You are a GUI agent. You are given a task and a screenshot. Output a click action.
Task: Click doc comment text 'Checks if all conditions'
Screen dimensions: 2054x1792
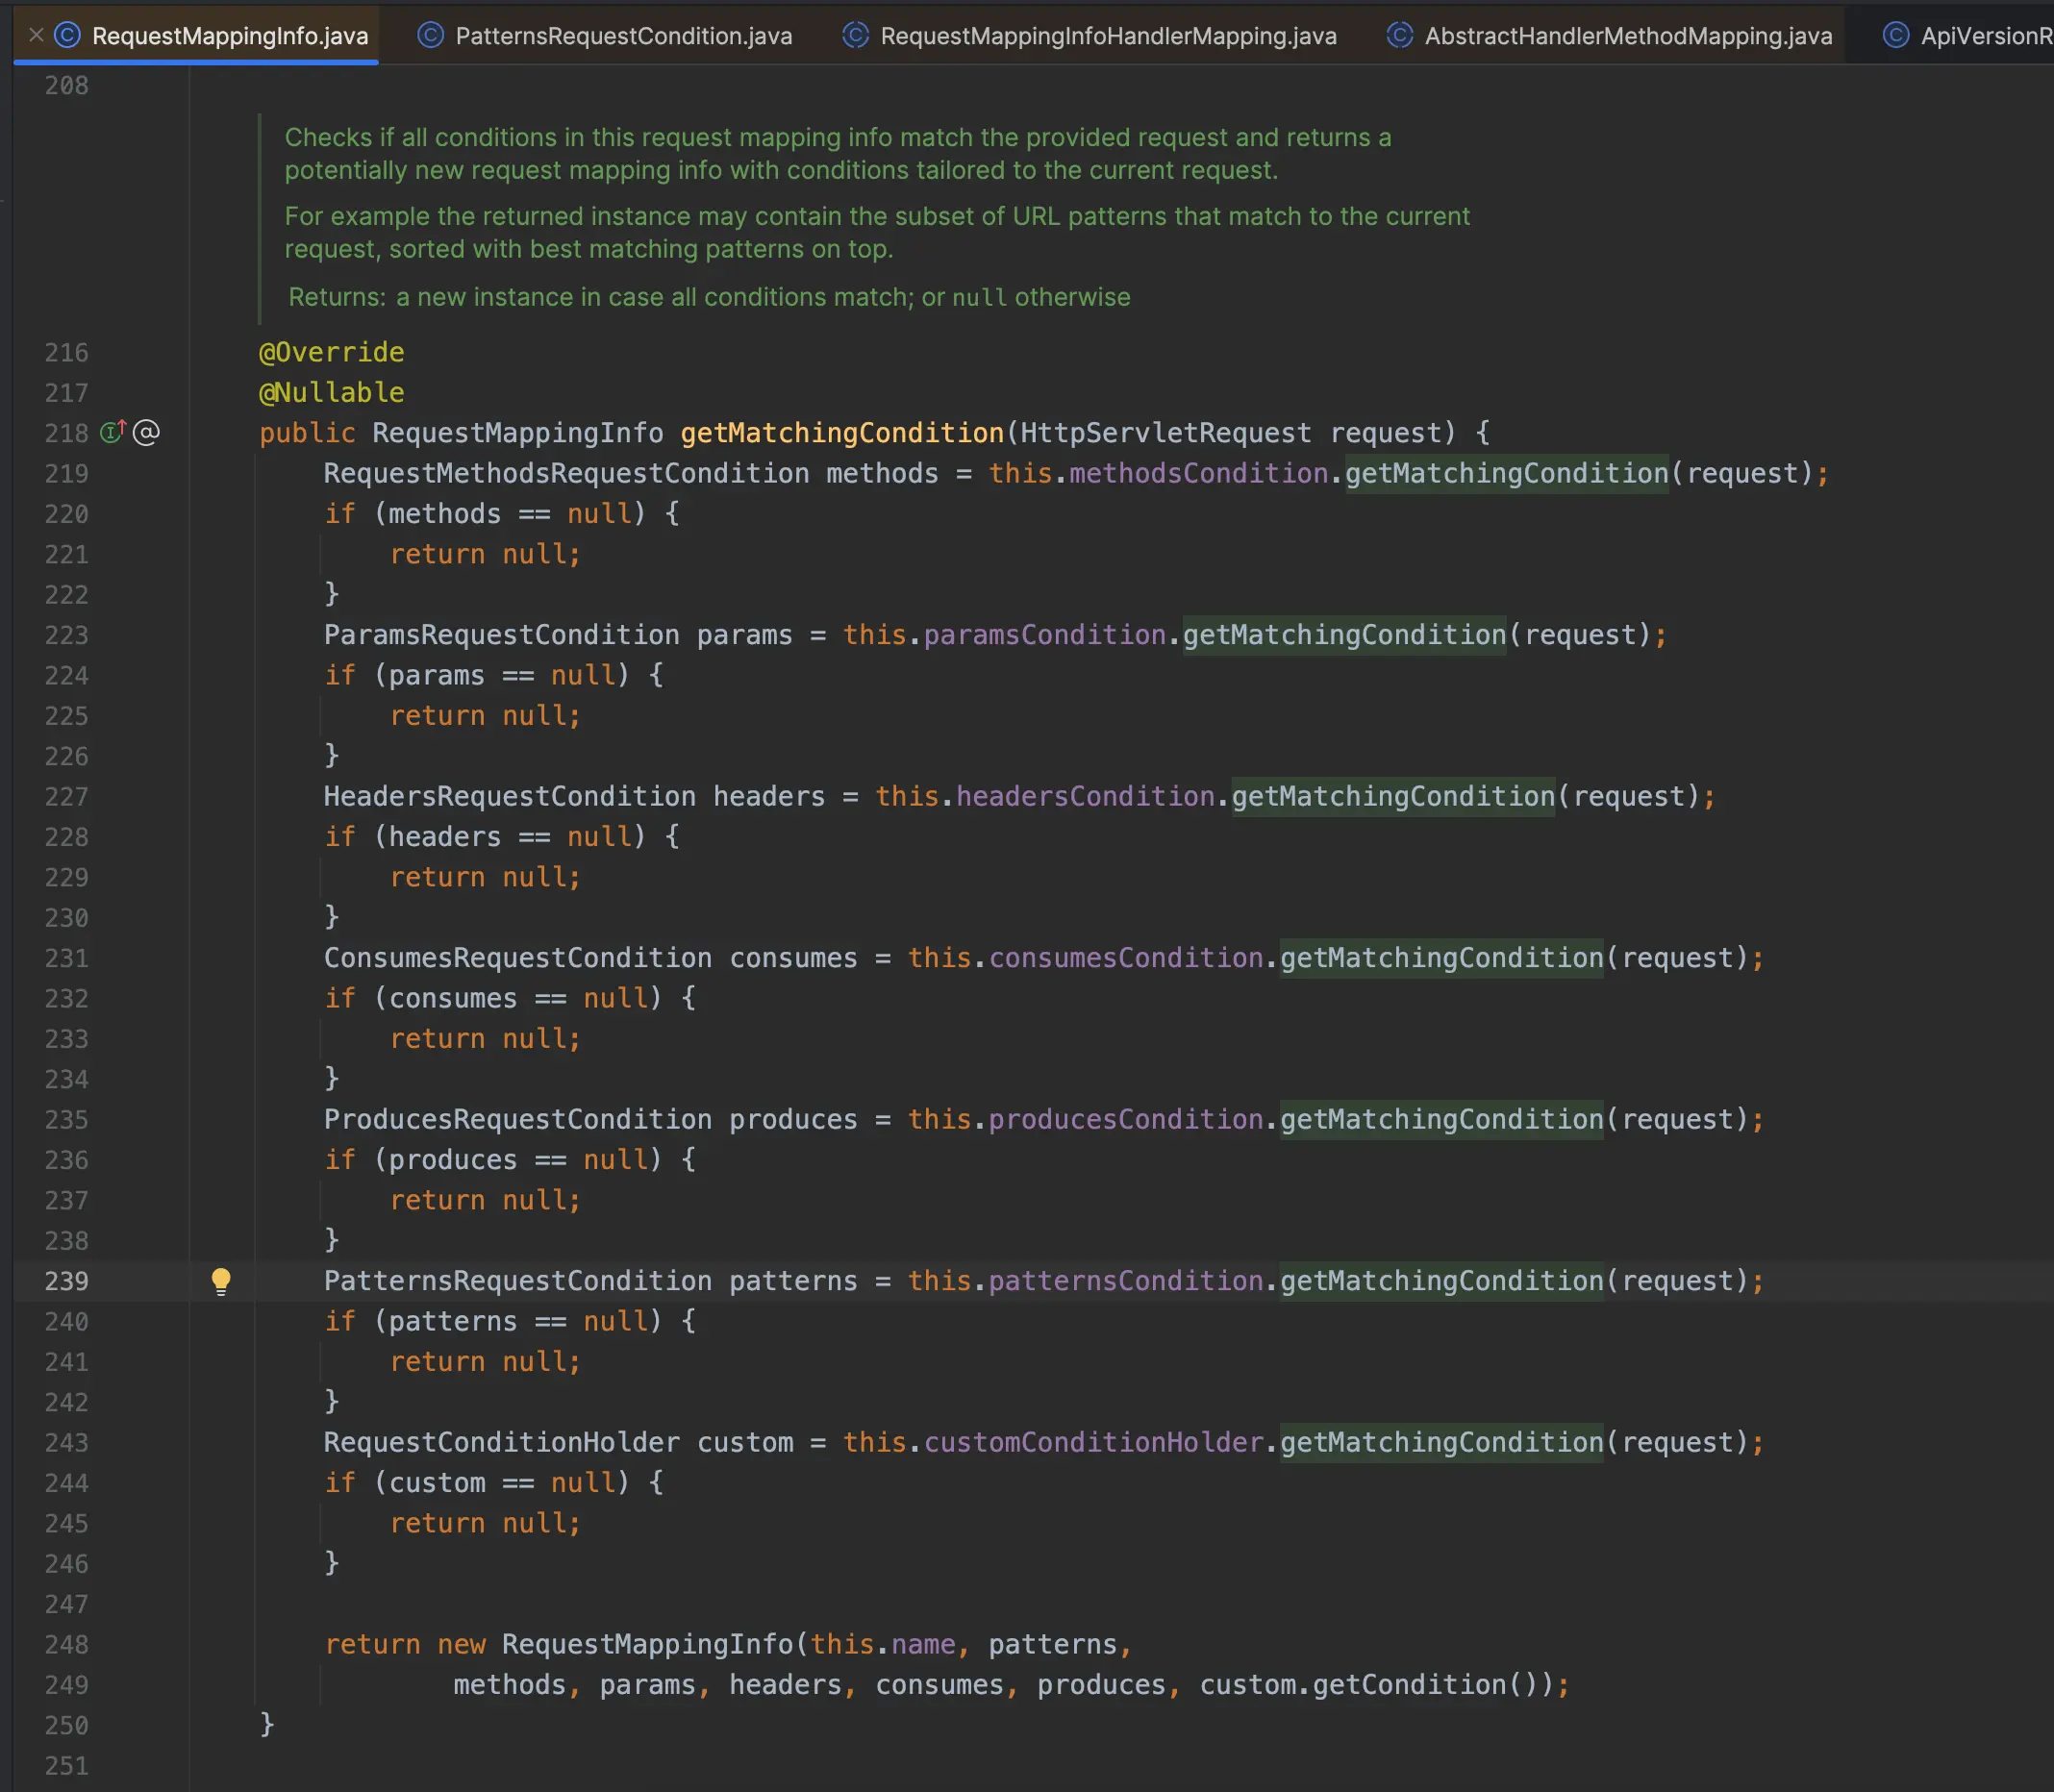(x=421, y=137)
